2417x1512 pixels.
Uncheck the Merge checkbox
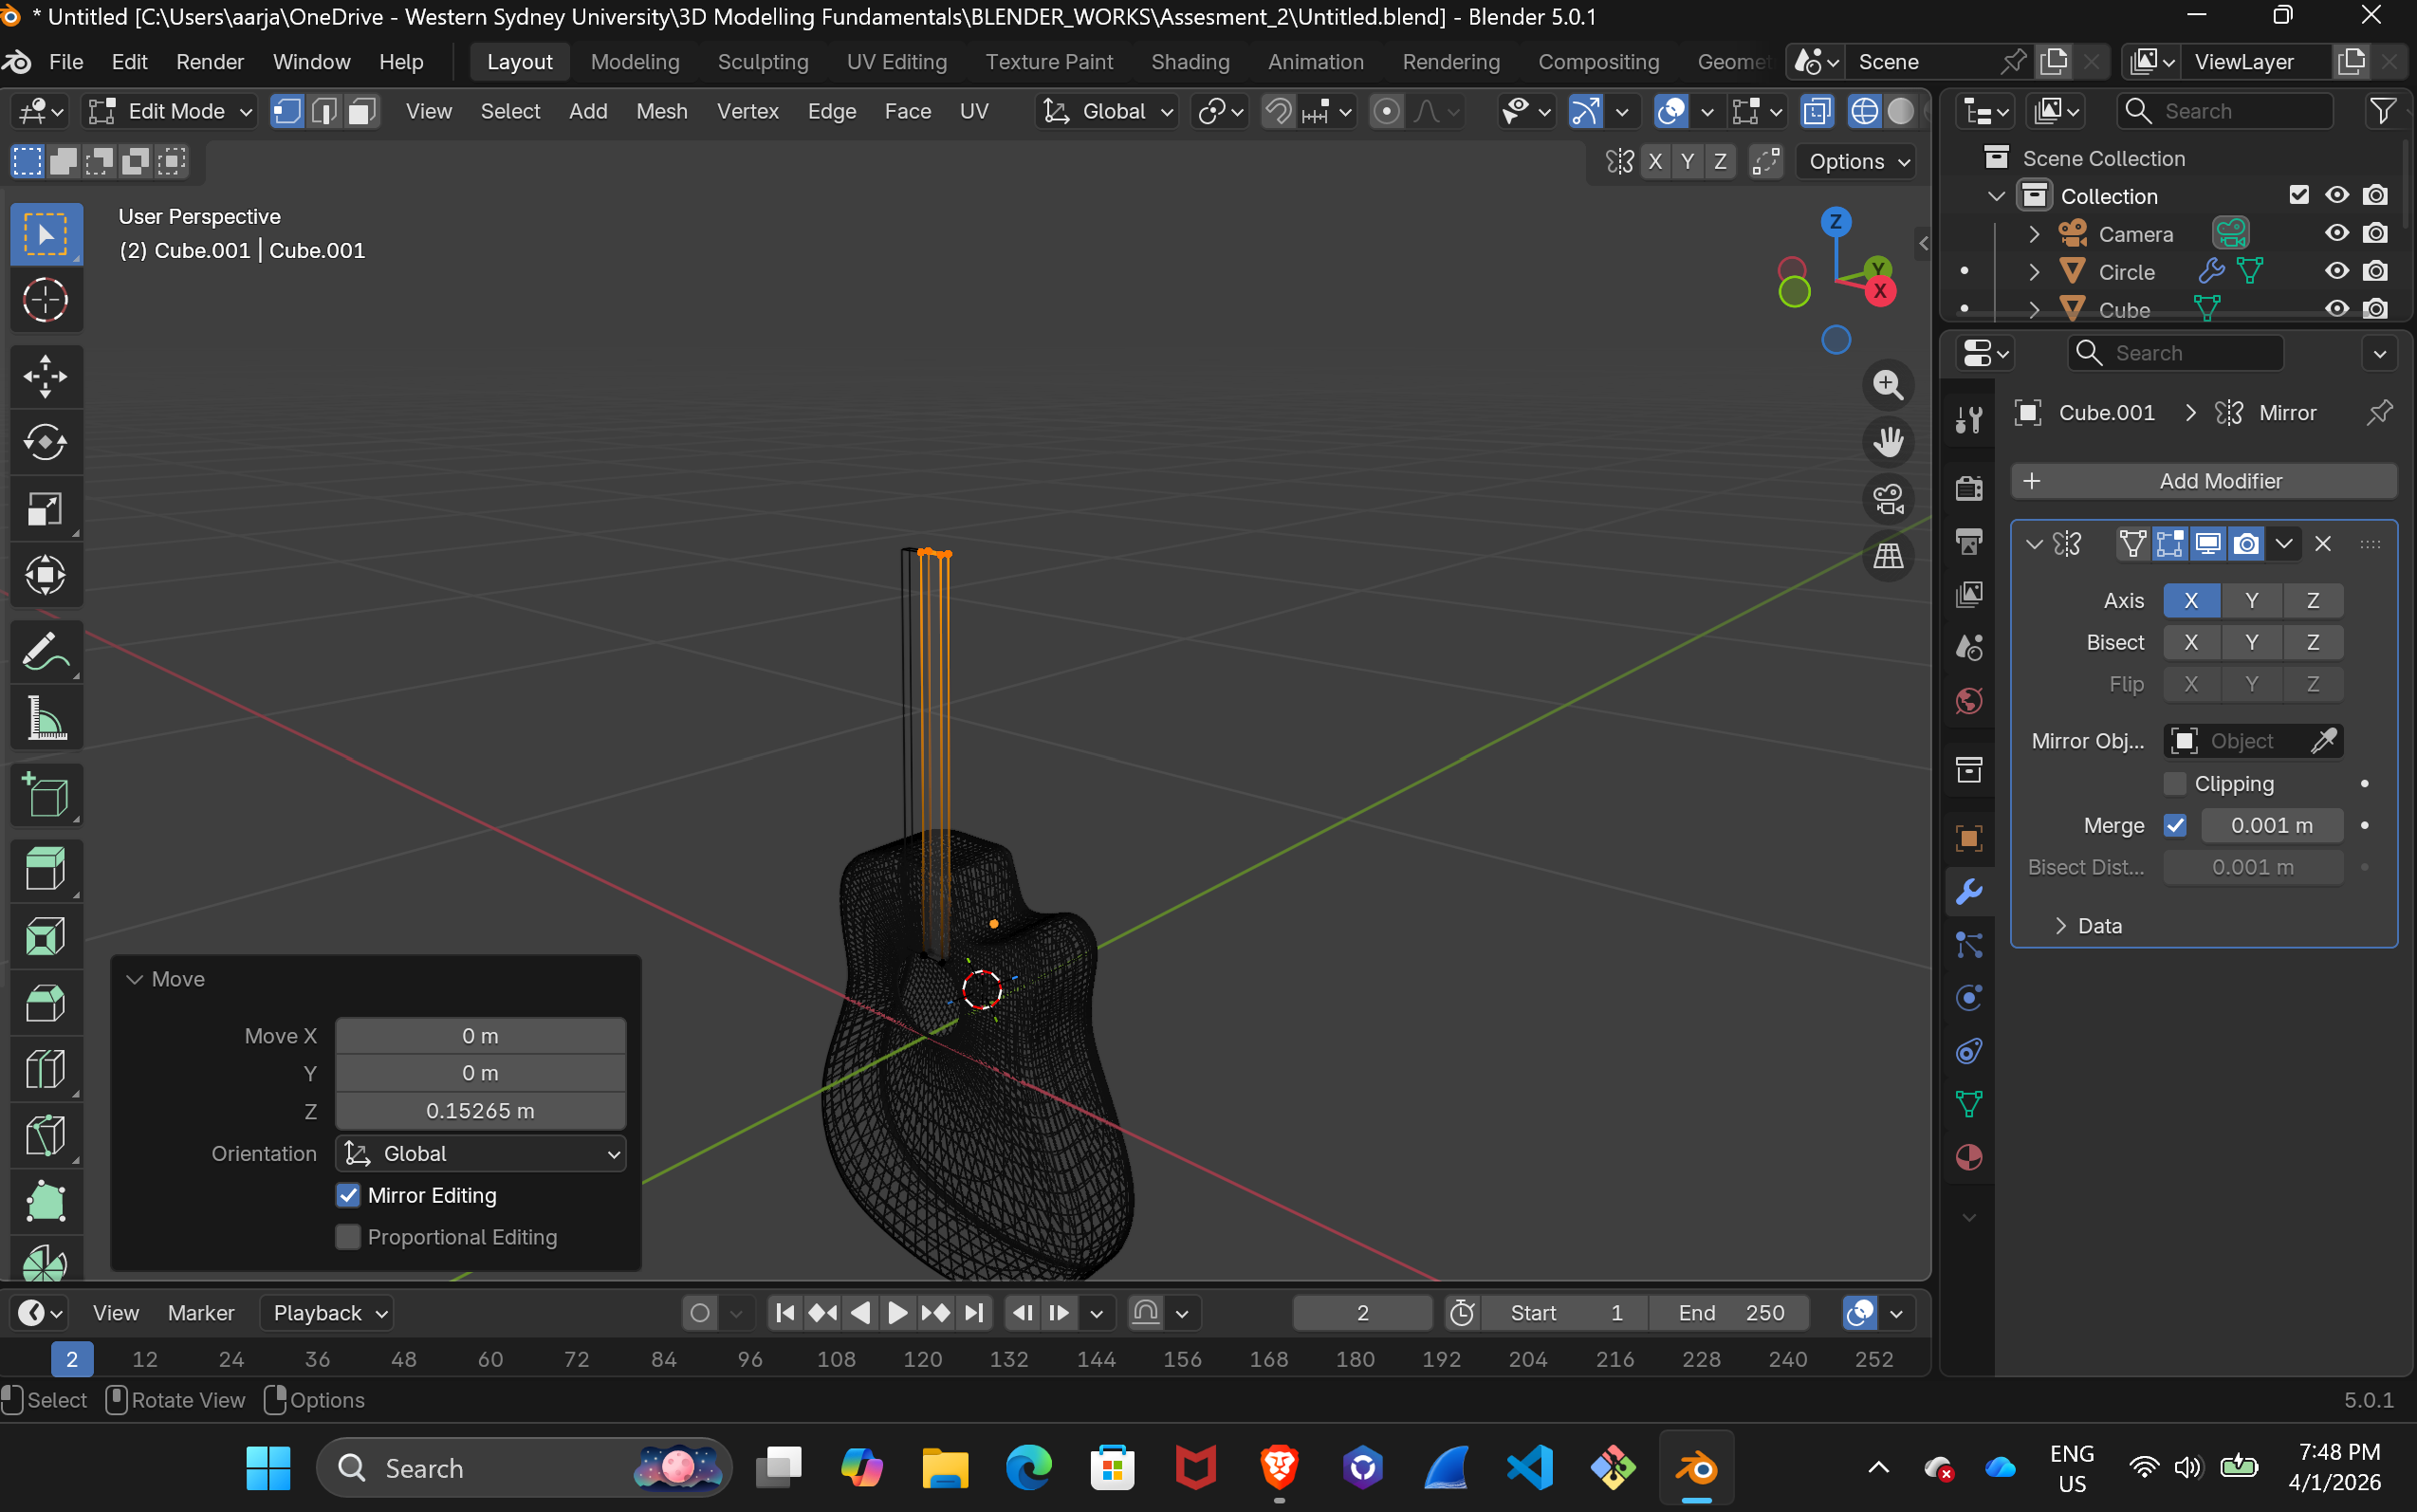pyautogui.click(x=2175, y=825)
